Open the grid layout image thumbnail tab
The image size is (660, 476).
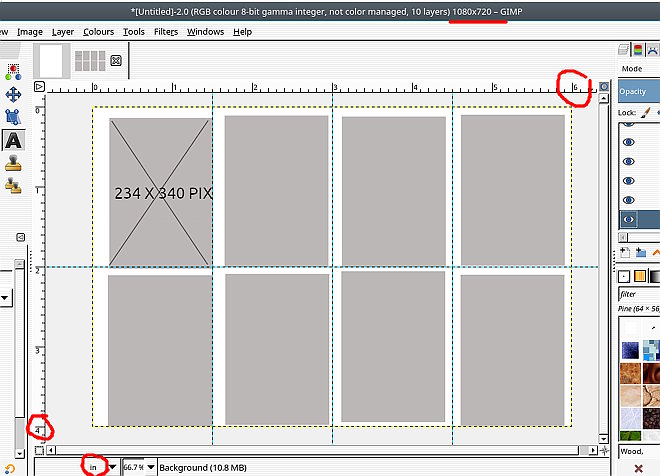click(x=90, y=61)
